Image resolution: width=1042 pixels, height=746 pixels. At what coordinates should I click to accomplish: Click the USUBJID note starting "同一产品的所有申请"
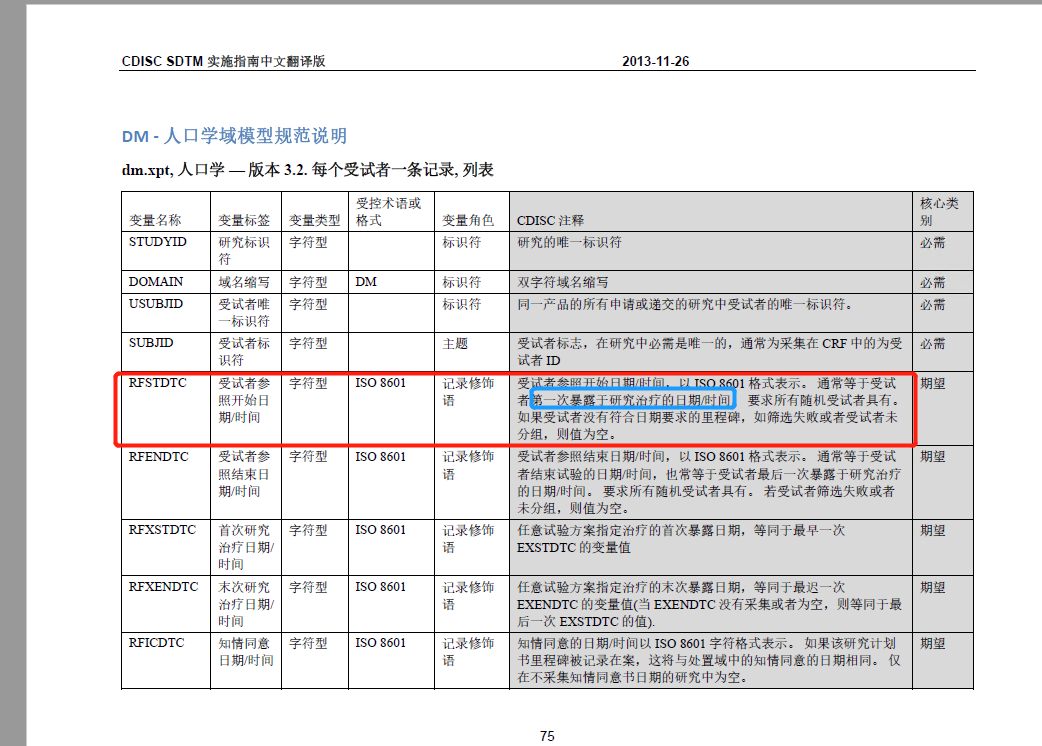684,304
